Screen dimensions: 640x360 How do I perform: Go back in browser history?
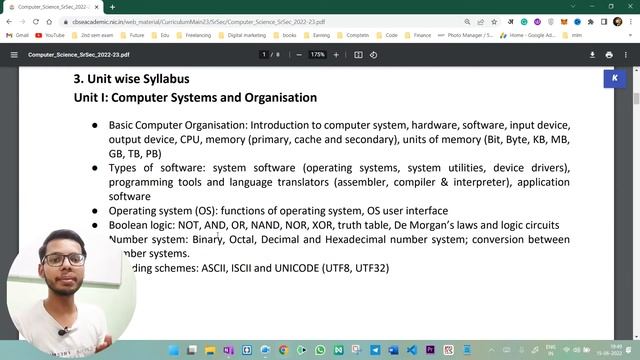point(9,22)
